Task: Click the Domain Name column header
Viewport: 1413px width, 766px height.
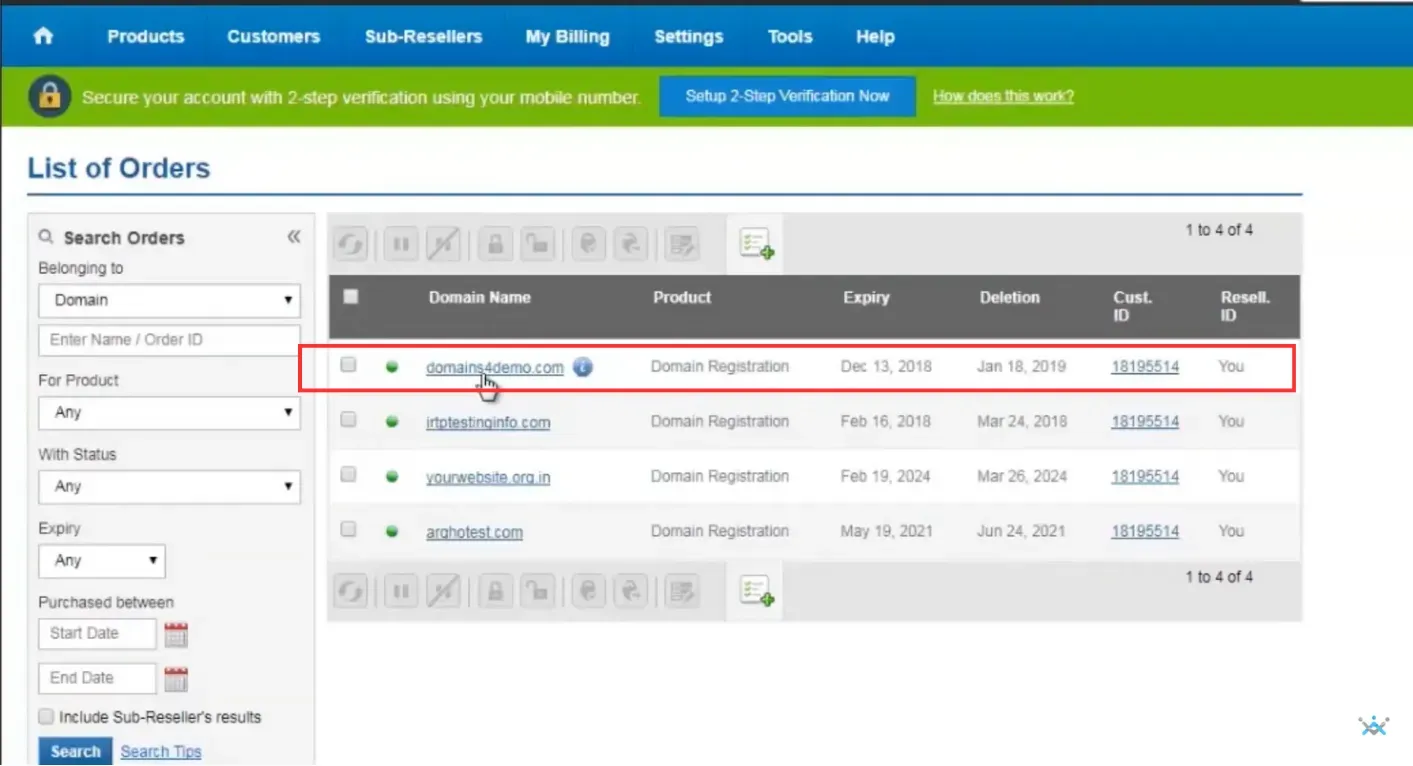Action: pos(479,297)
